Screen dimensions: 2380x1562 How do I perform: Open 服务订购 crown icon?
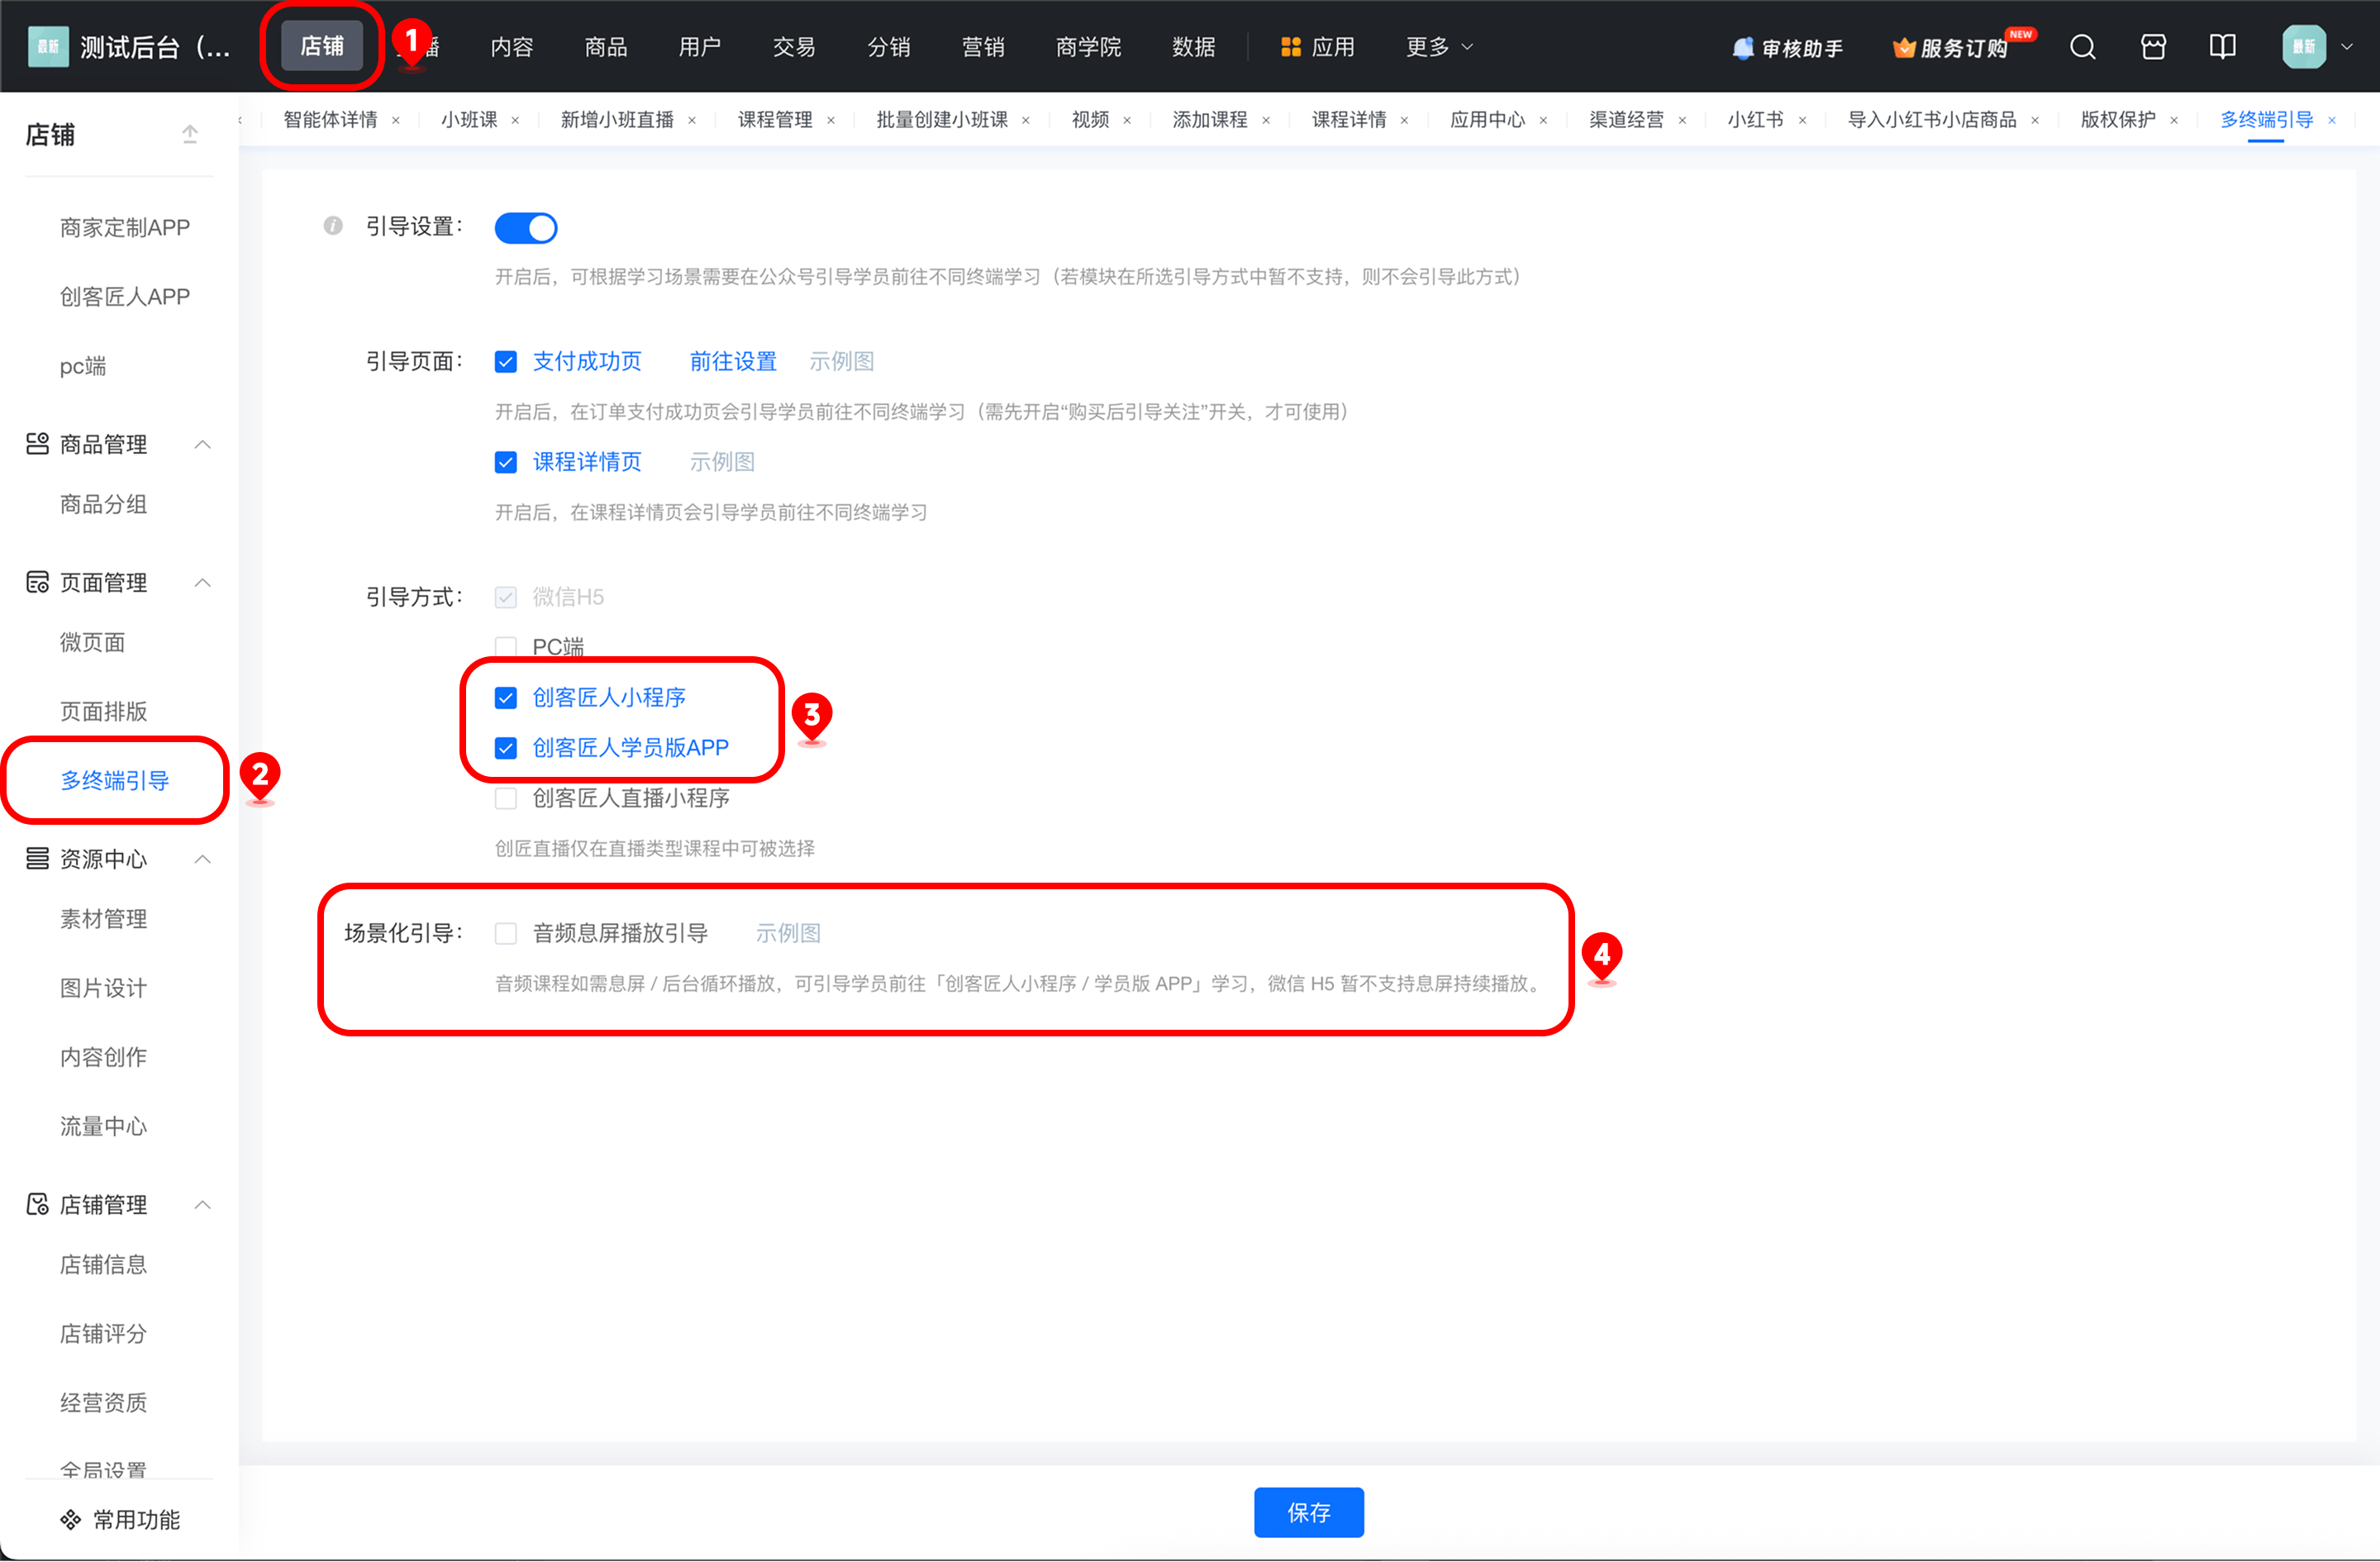(1904, 48)
